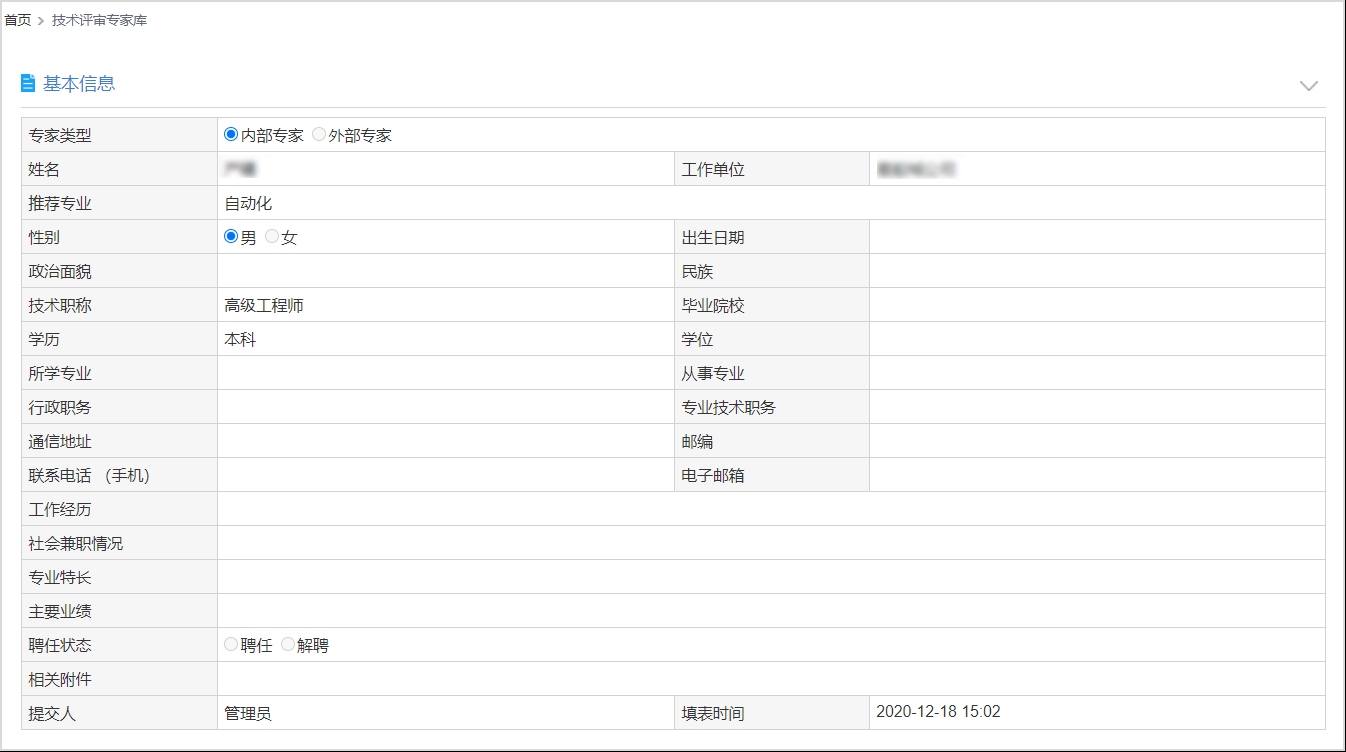Click the 工作经历 text area
This screenshot has width=1346, height=752.
(770, 509)
